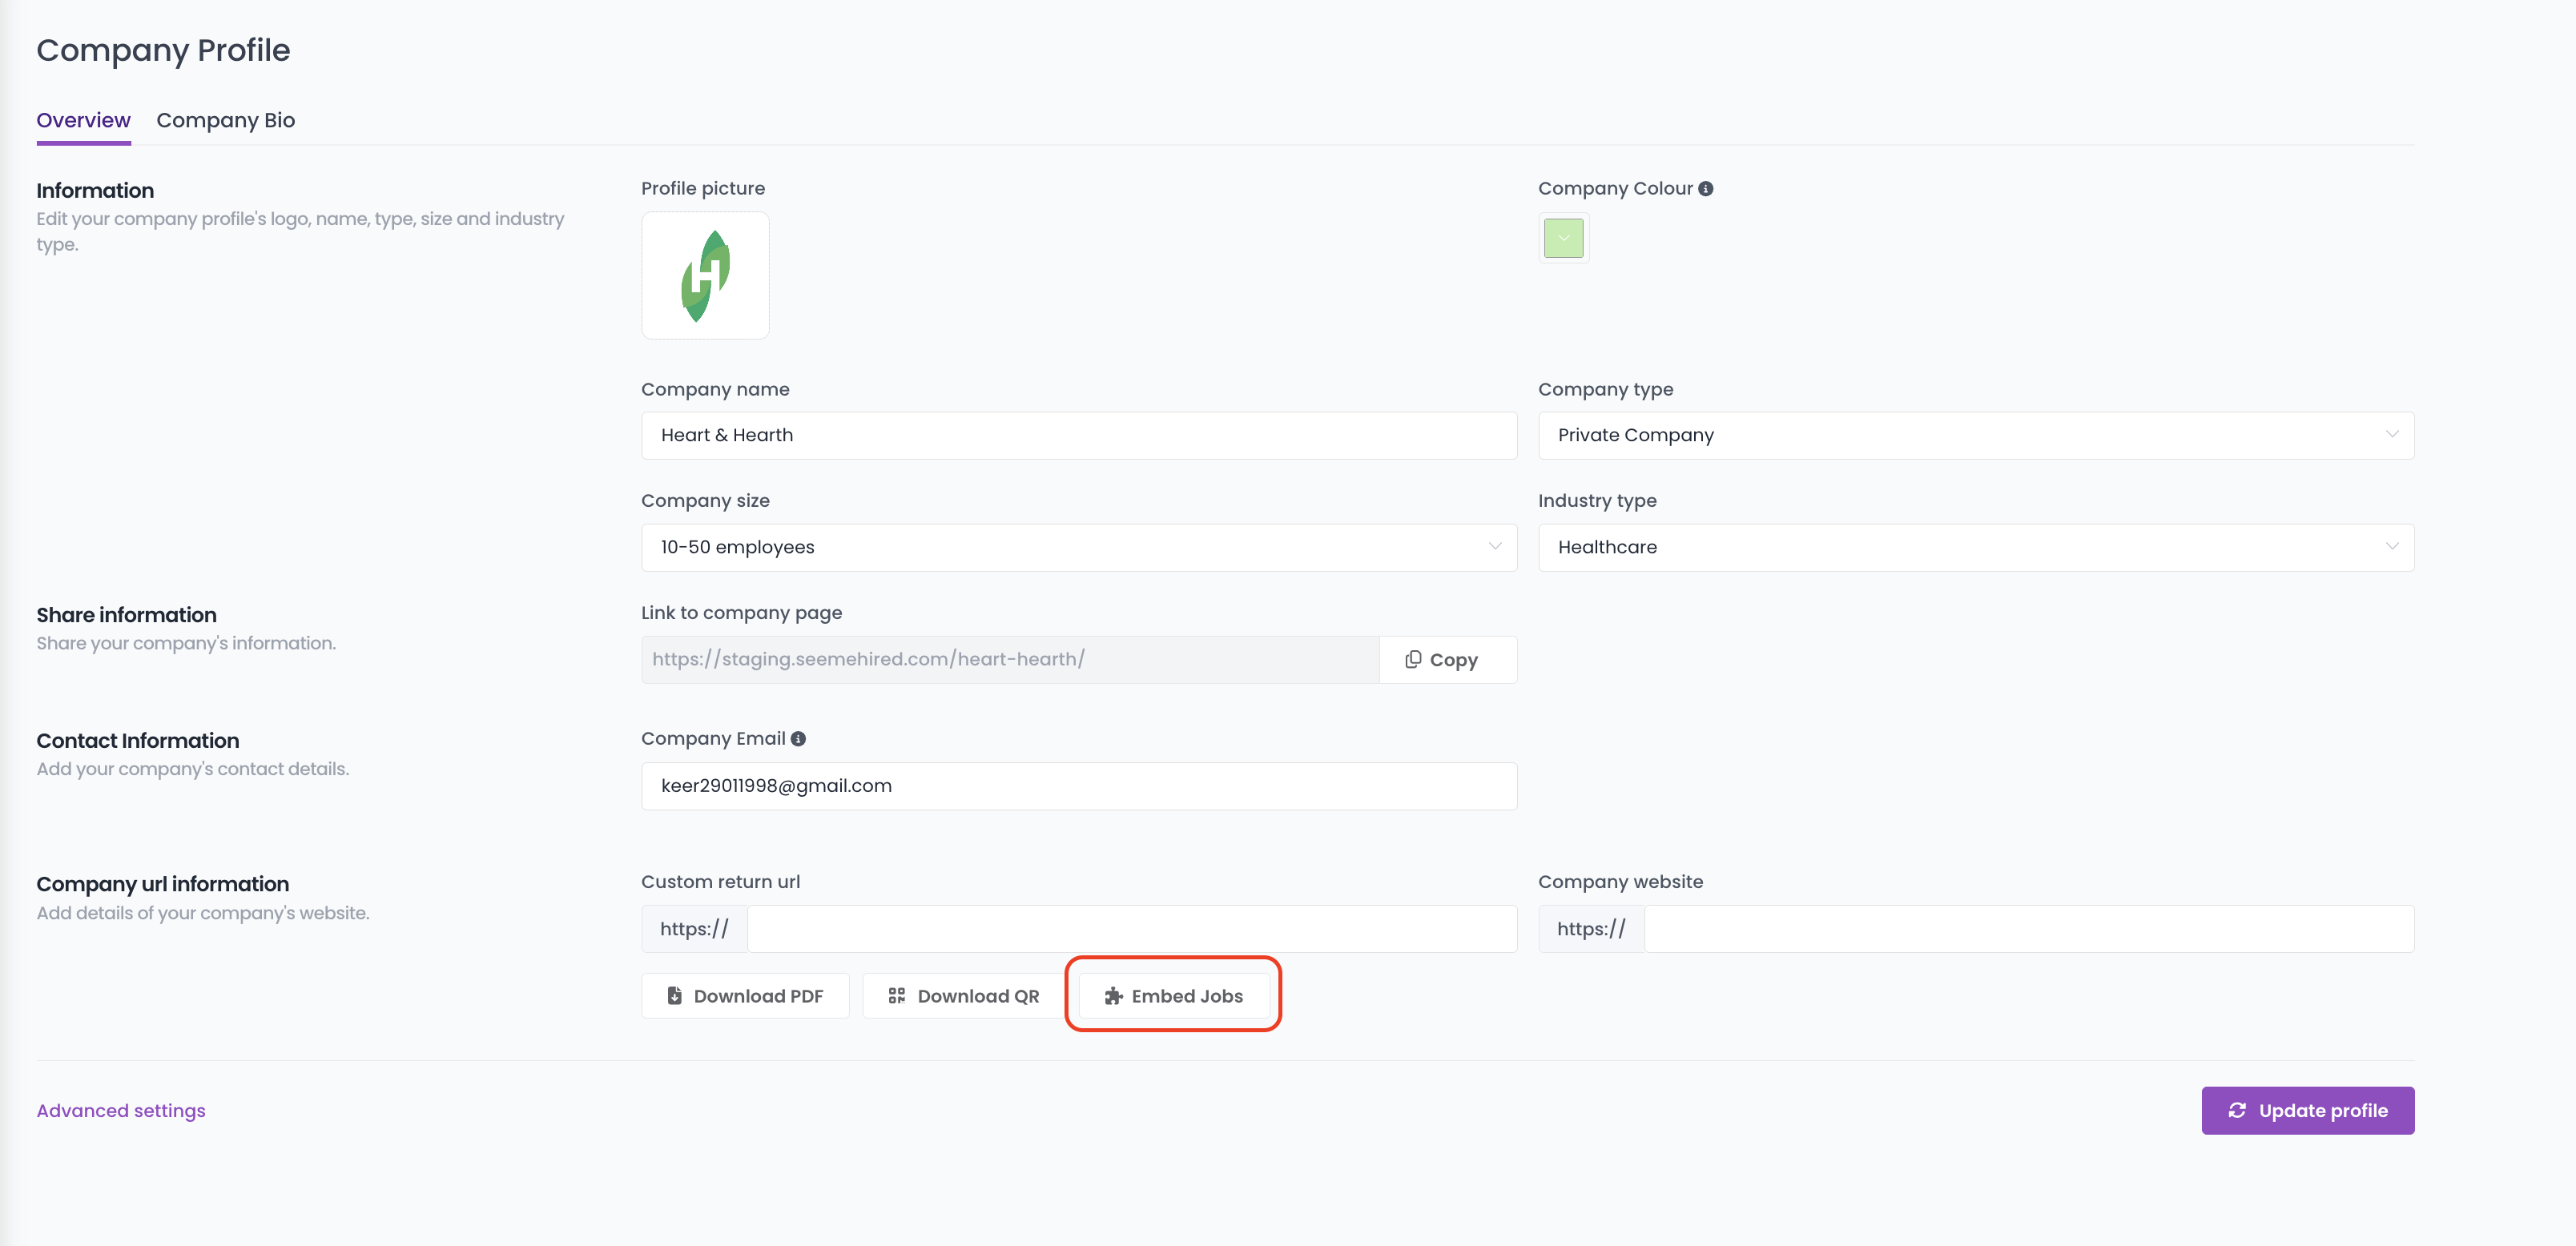This screenshot has height=1246, width=2576.
Task: Click the Company url information heading
Action: pyautogui.click(x=163, y=884)
